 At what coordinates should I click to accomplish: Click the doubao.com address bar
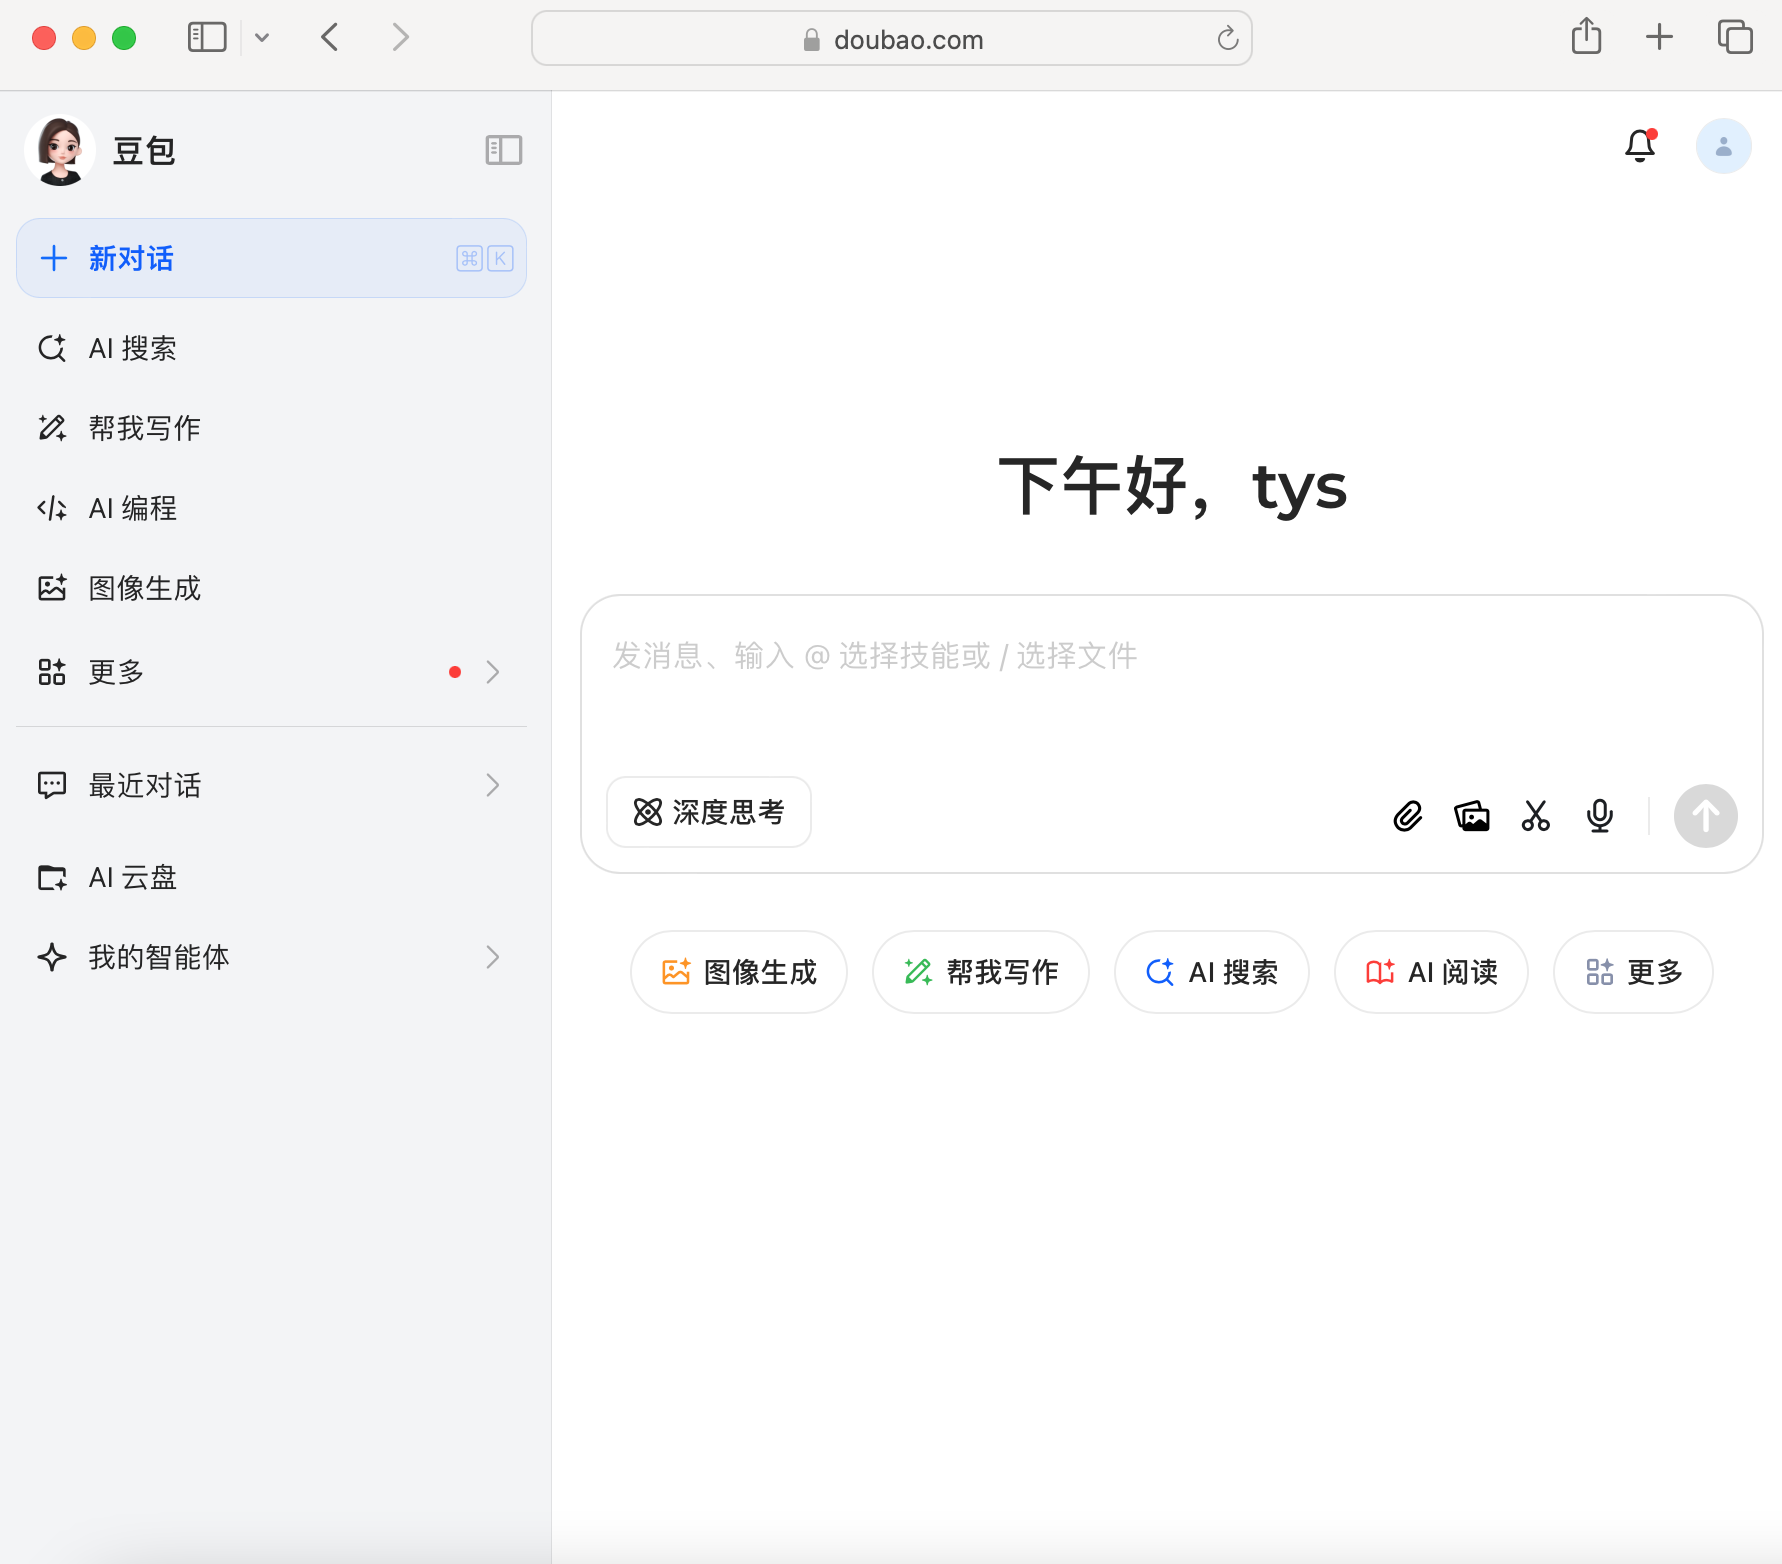[892, 38]
